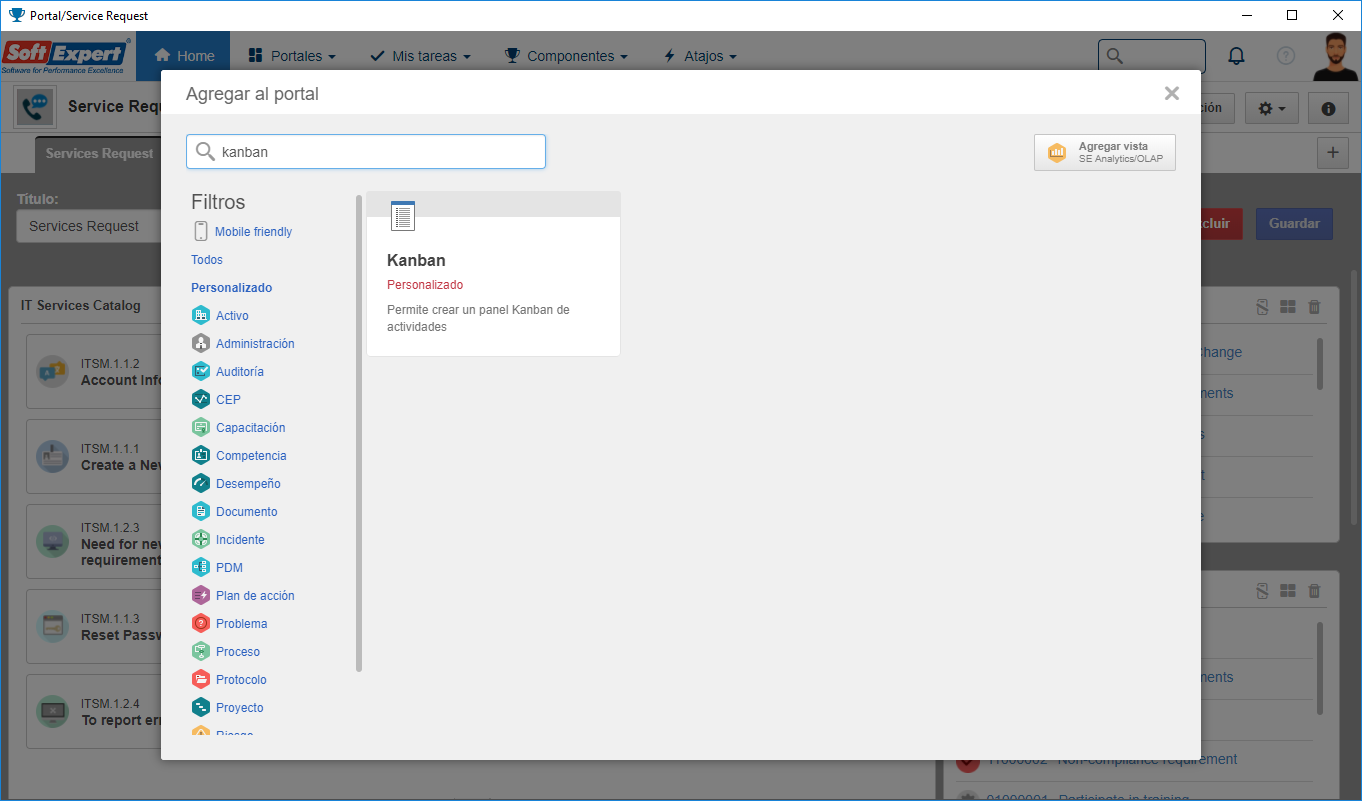
Task: Click the Problema filter icon
Action: click(x=201, y=623)
